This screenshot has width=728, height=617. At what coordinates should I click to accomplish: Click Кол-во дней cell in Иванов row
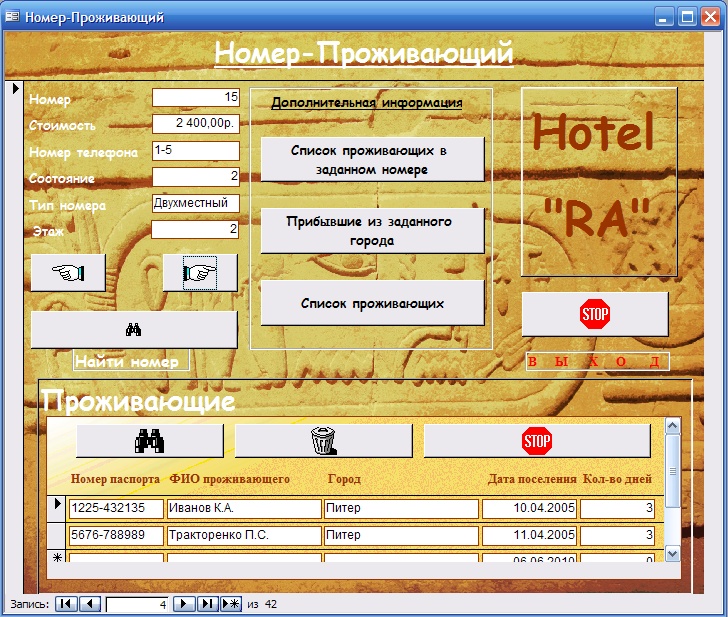(618, 508)
